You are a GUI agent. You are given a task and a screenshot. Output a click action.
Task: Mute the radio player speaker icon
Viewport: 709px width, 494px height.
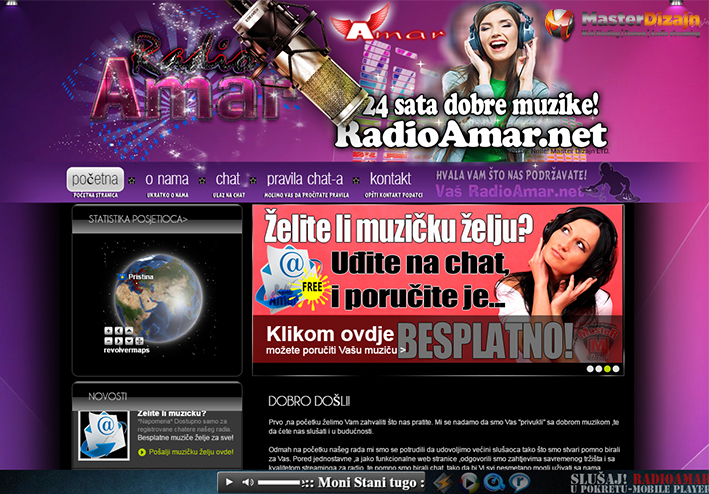[x=247, y=483]
